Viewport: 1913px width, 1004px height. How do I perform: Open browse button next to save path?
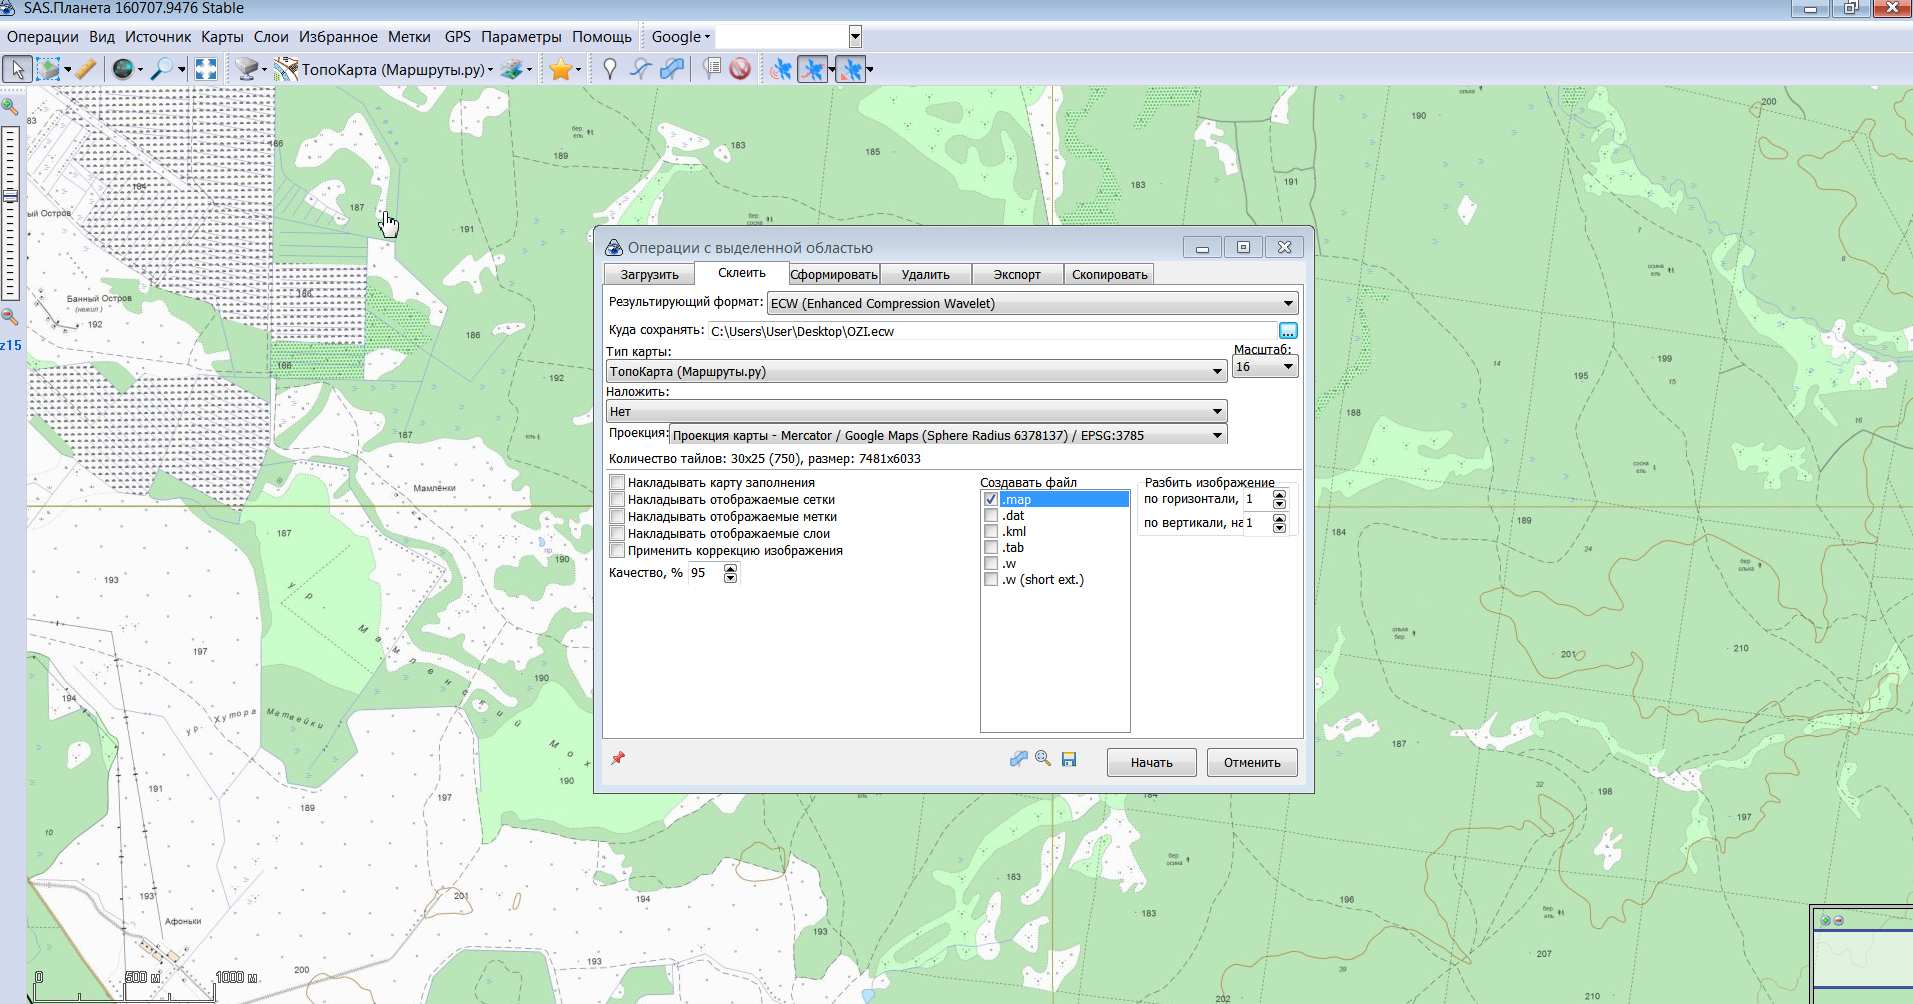[1287, 331]
